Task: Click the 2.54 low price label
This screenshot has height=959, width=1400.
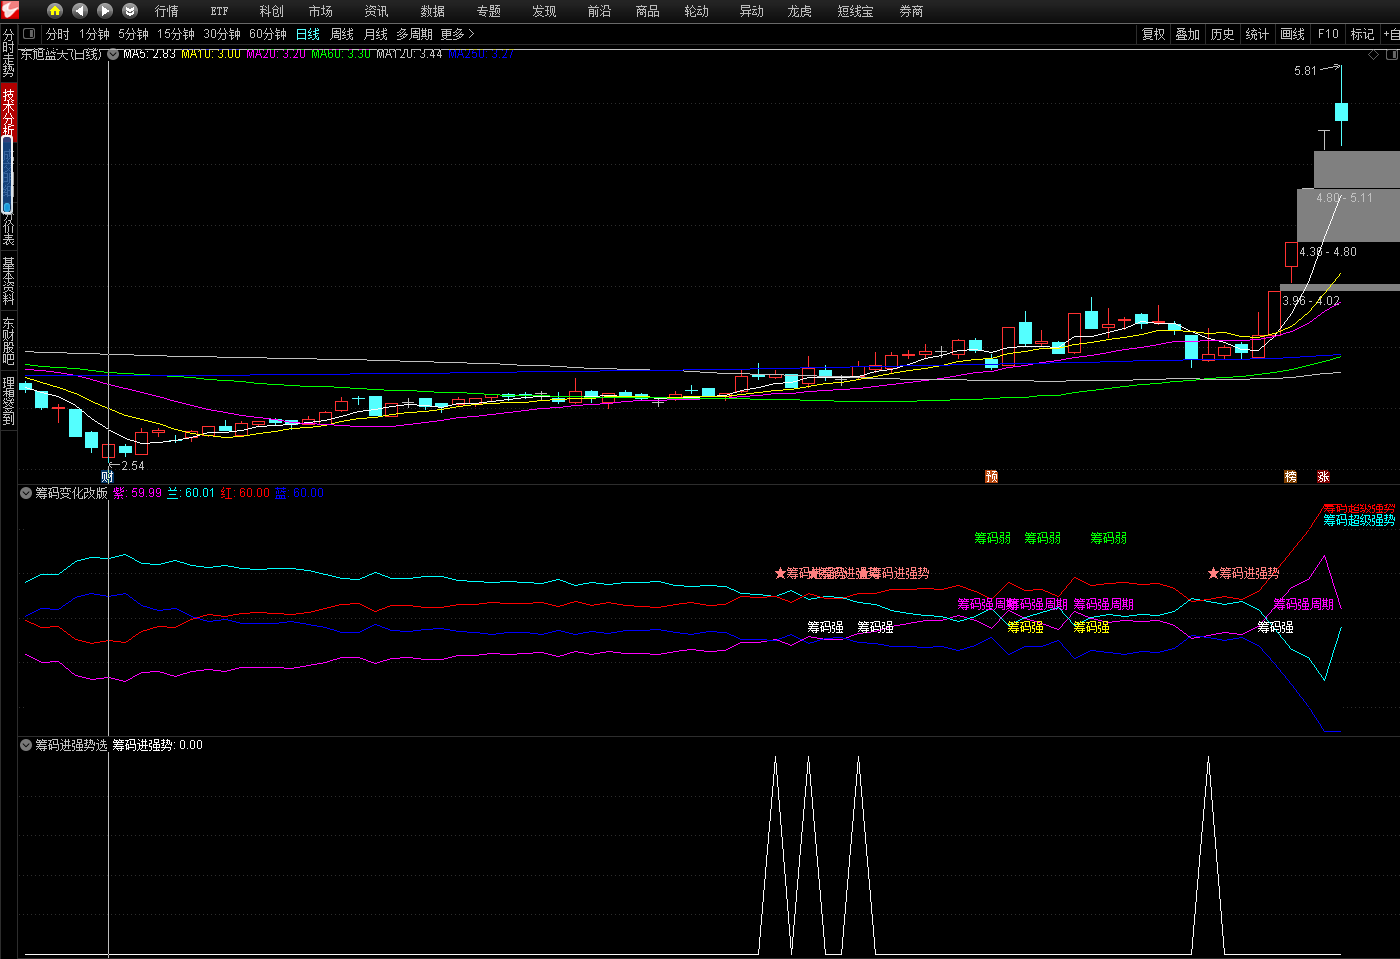Action: point(132,466)
